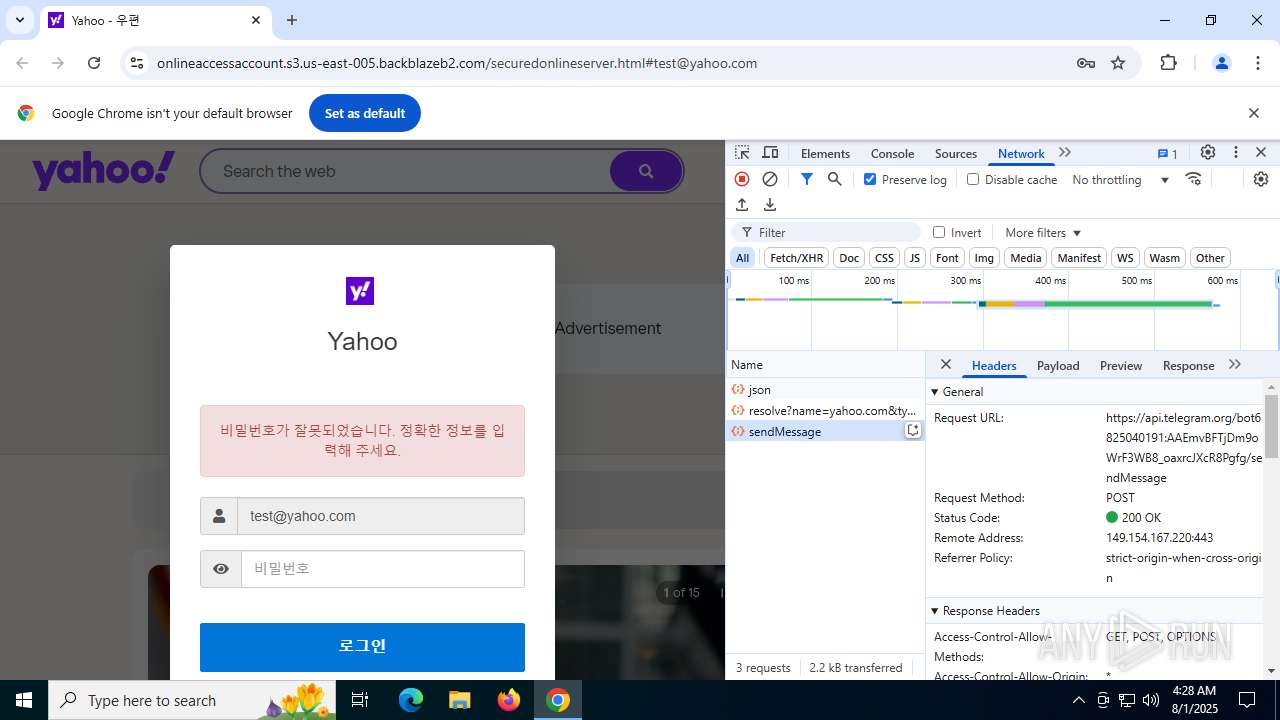Image resolution: width=1280 pixels, height=720 pixels.
Task: Open Firefox from the taskbar
Action: coord(509,700)
